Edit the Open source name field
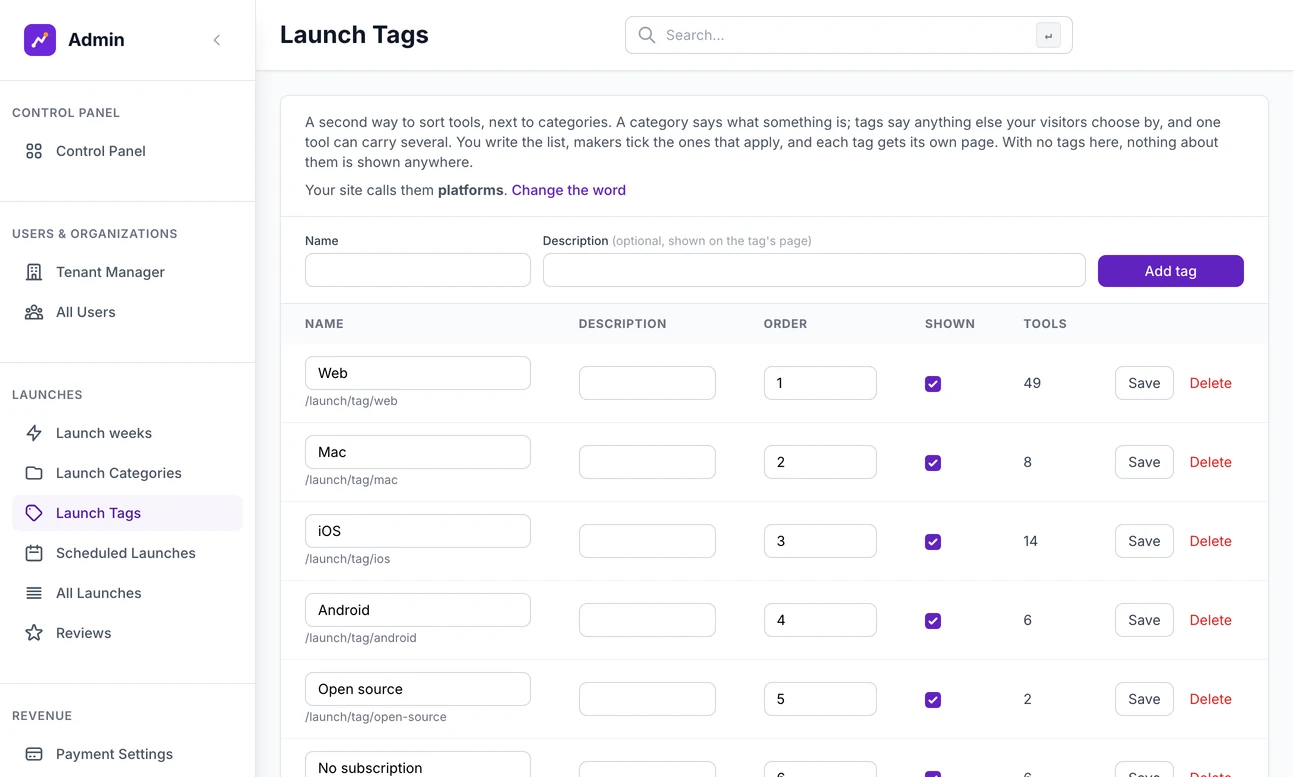The width and height of the screenshot is (1293, 777). [418, 689]
